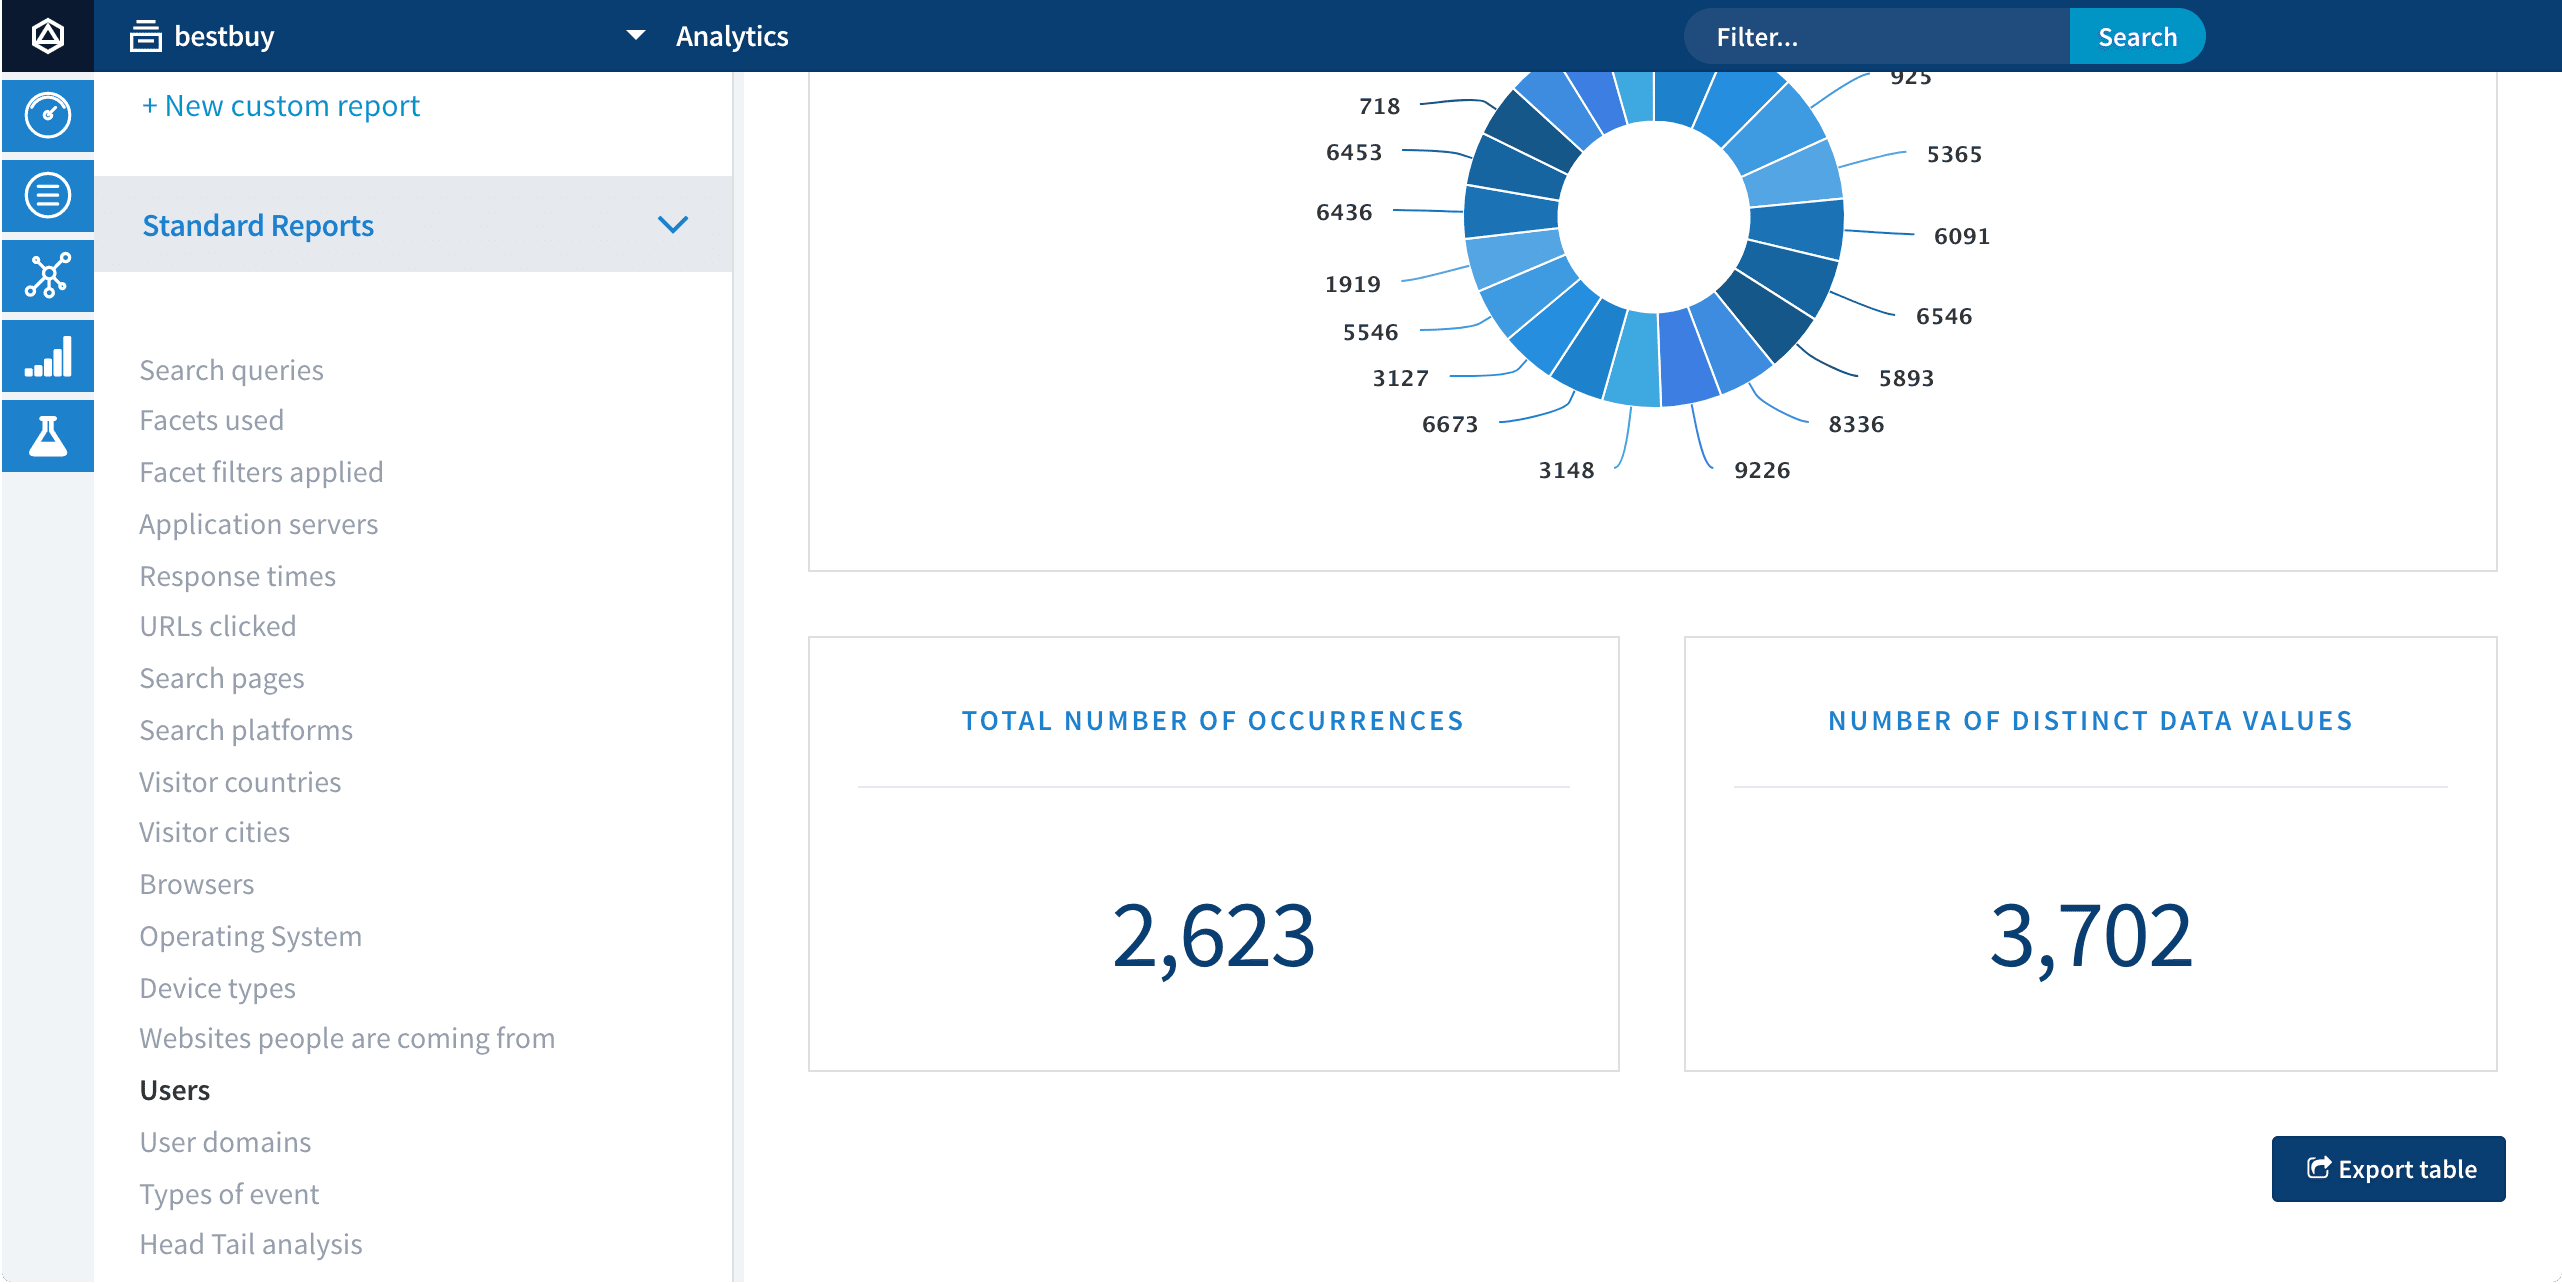
Task: Click the donut chart slice labeled 9226
Action: (x=1687, y=358)
